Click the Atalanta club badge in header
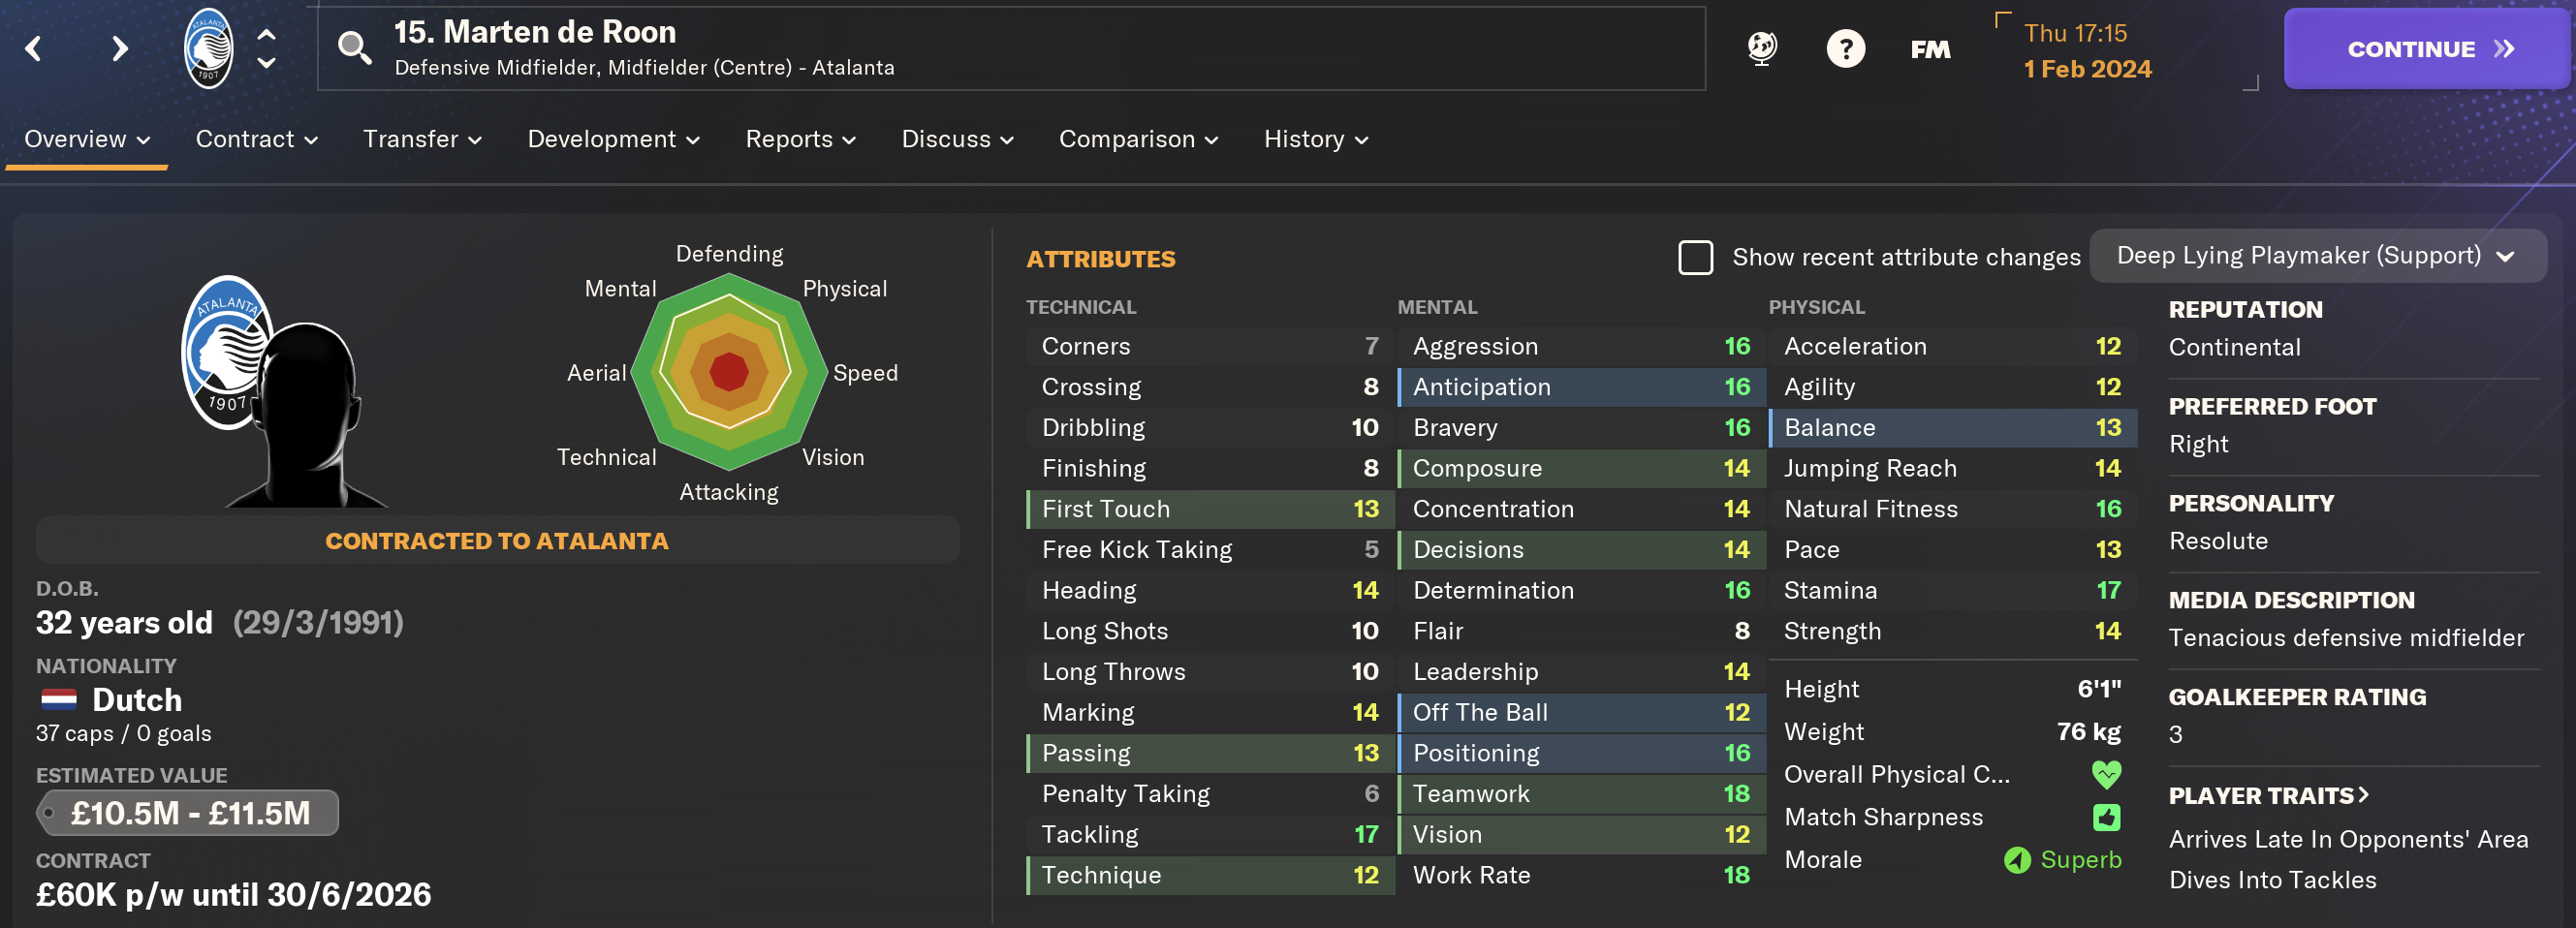Viewport: 2576px width, 928px height. (209, 48)
